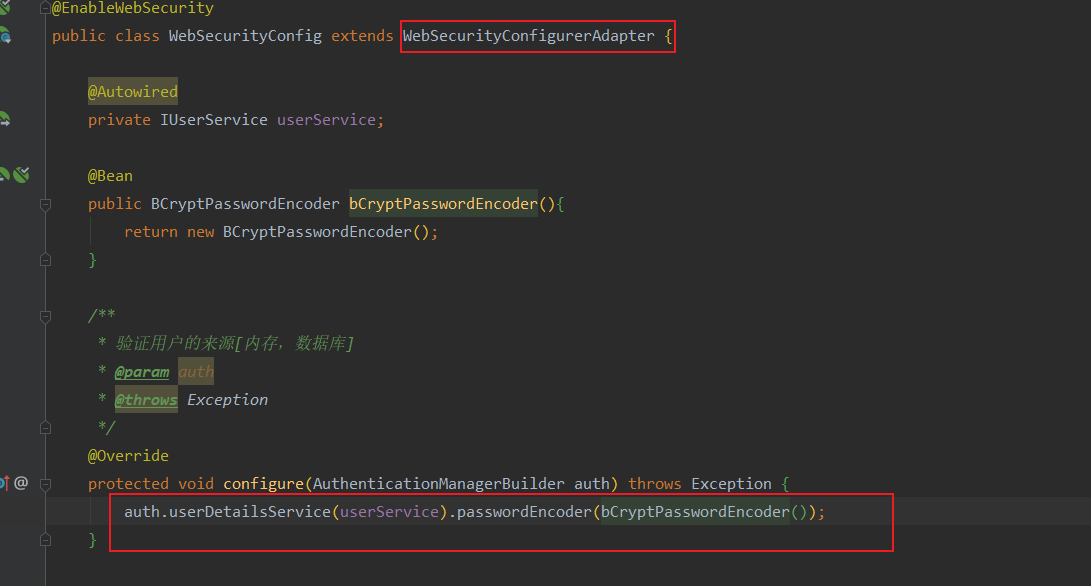Click the @EnableWebSecurity annotation
Screen dimensions: 1091x586
[133, 8]
